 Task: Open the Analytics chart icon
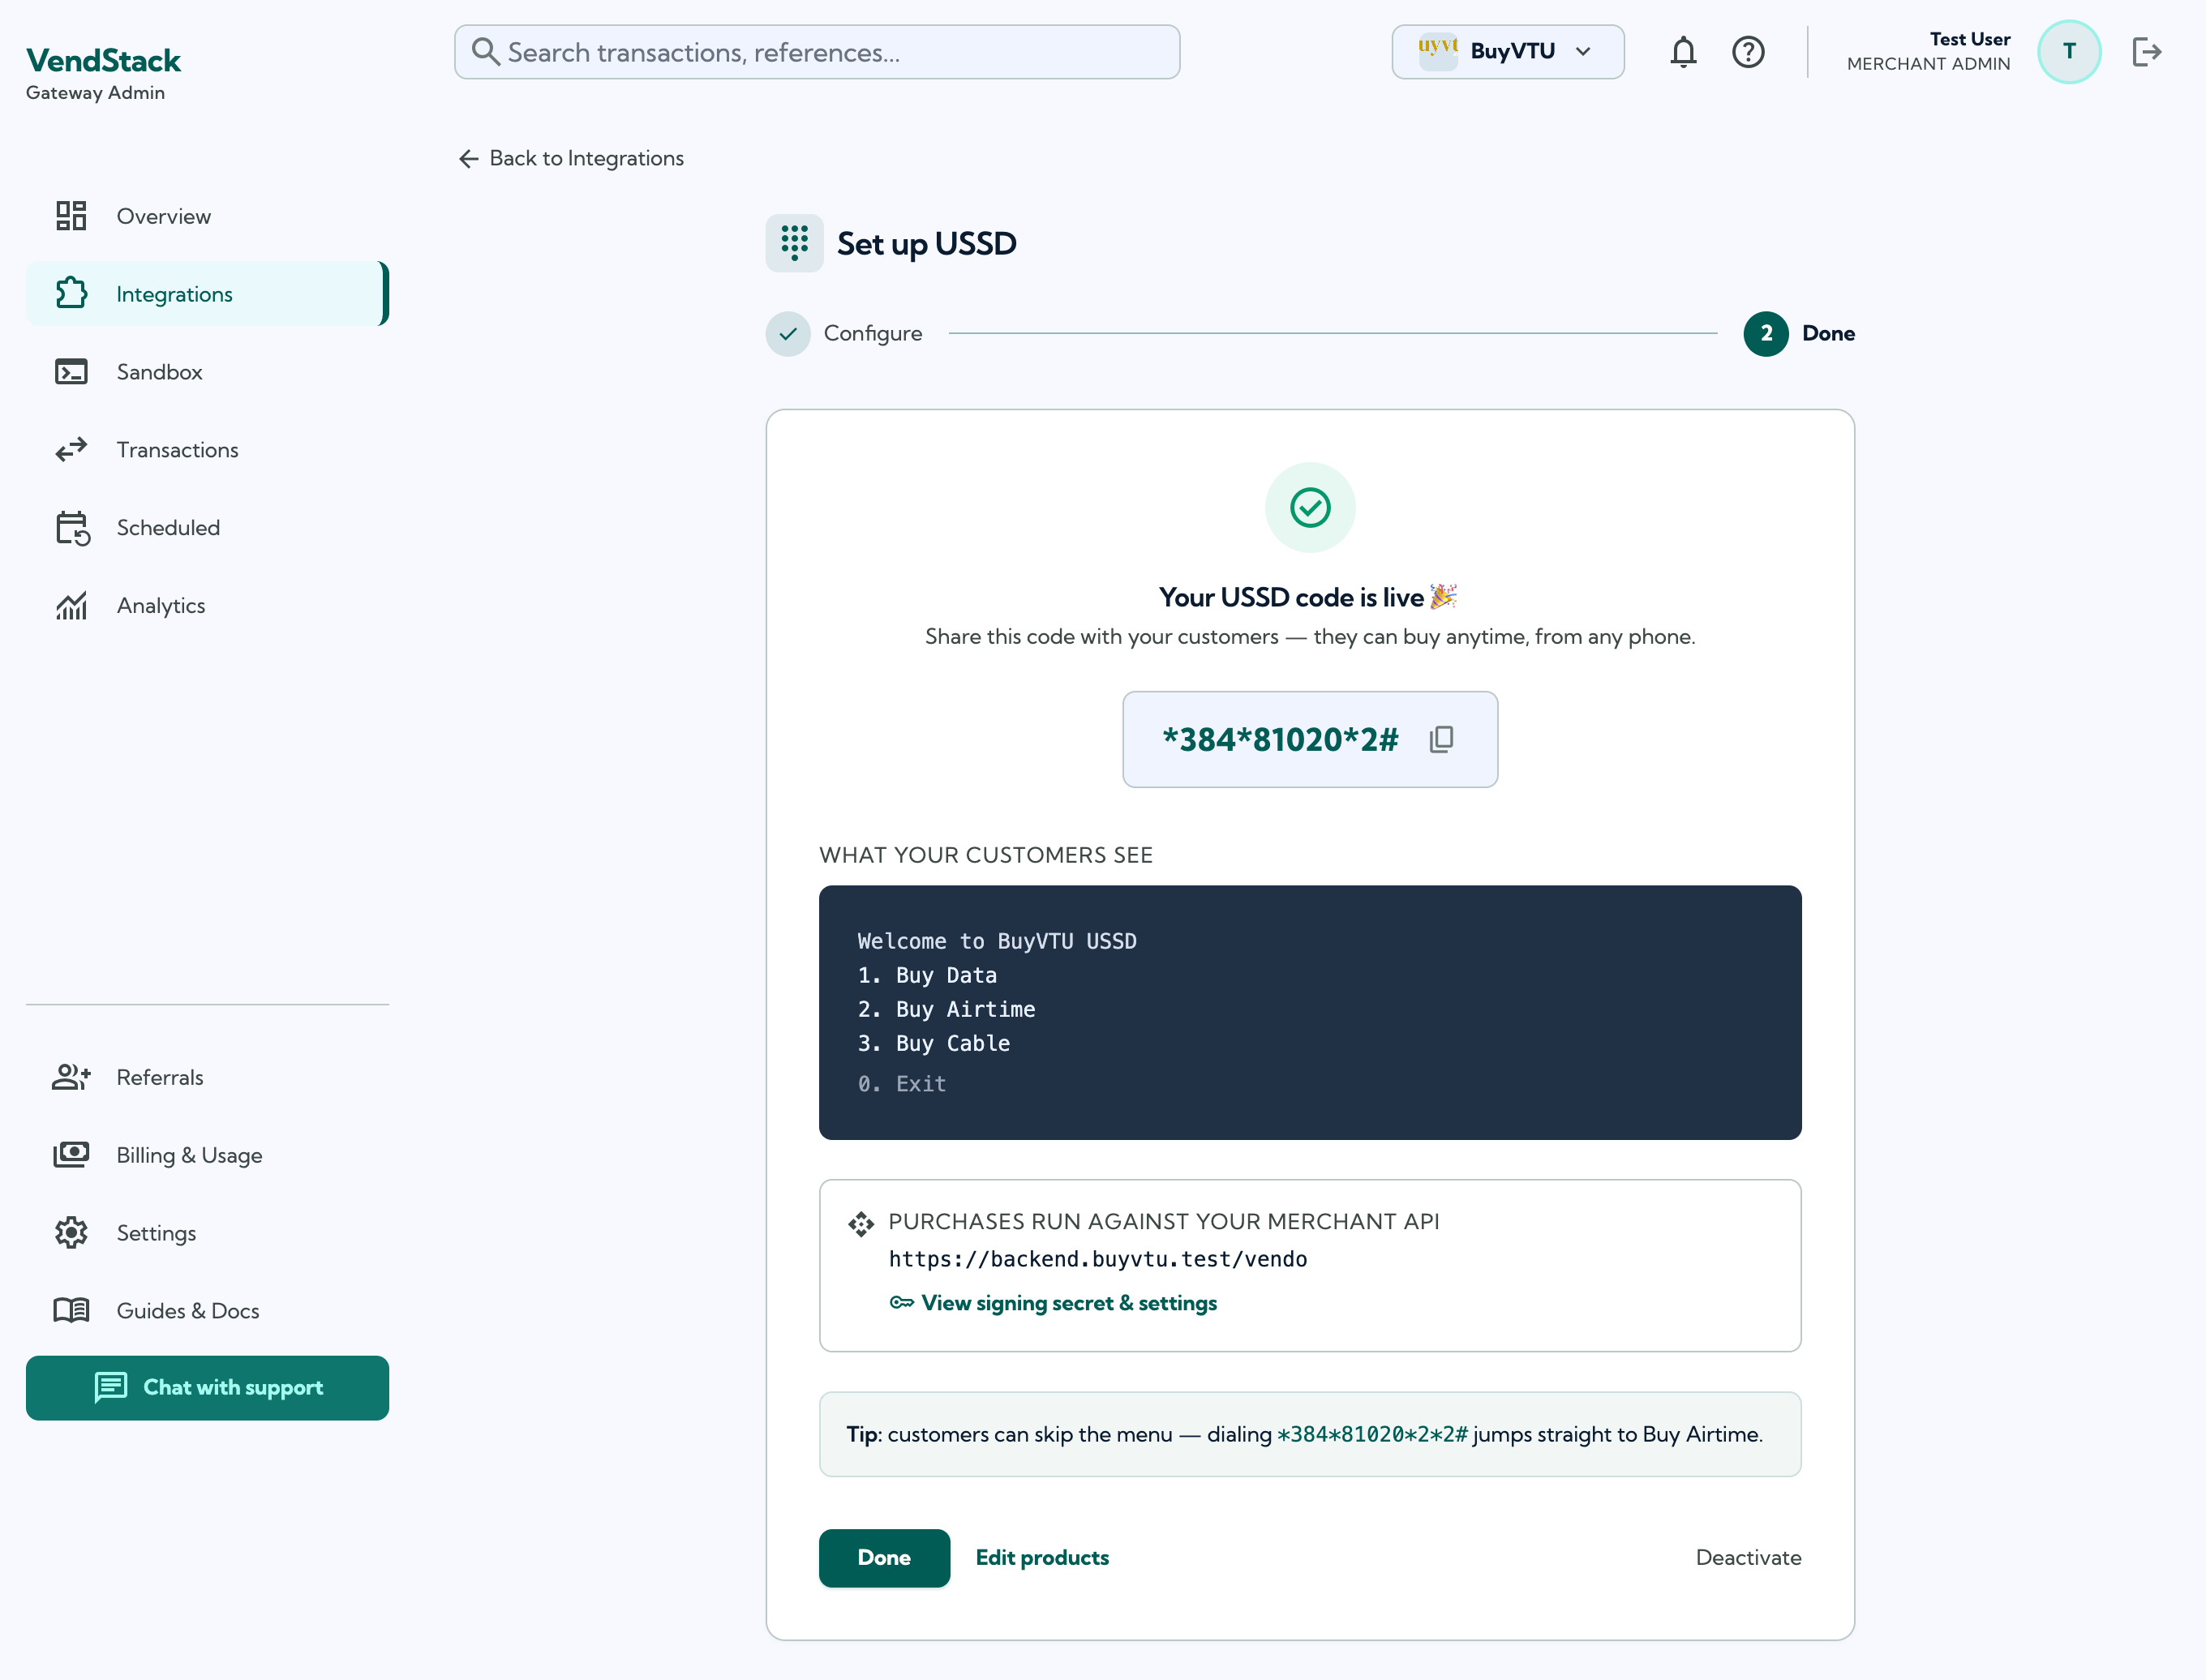71,605
